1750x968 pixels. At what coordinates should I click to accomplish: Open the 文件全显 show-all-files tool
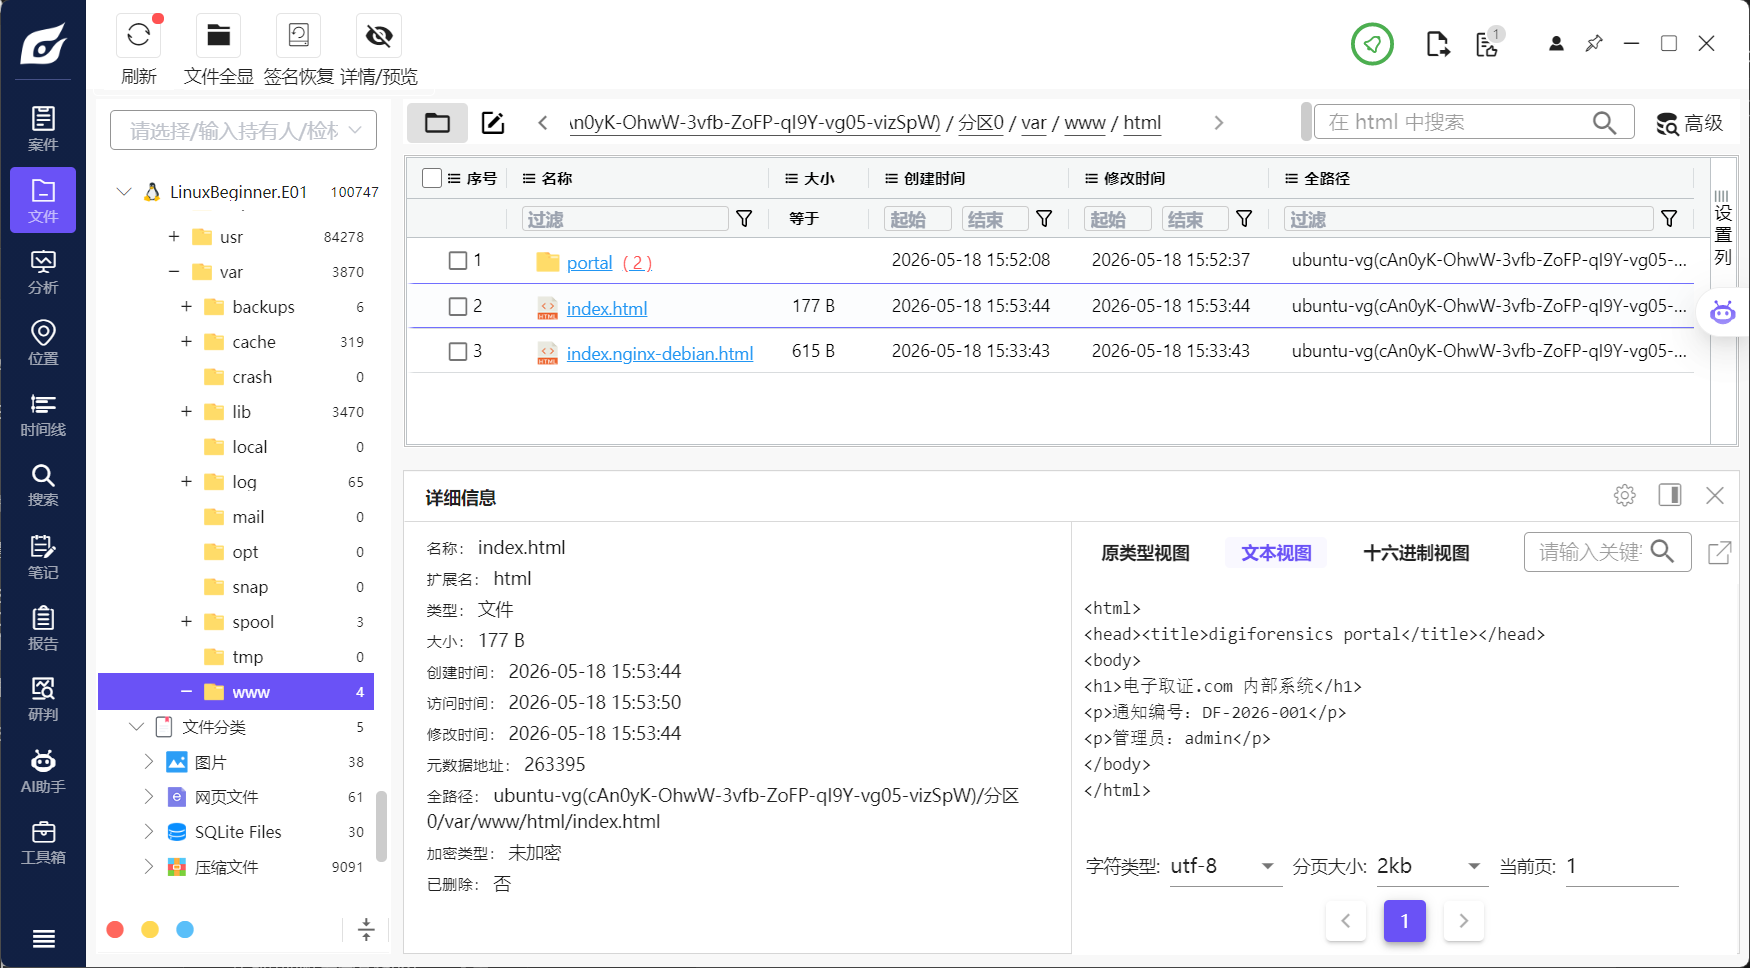pos(218,36)
